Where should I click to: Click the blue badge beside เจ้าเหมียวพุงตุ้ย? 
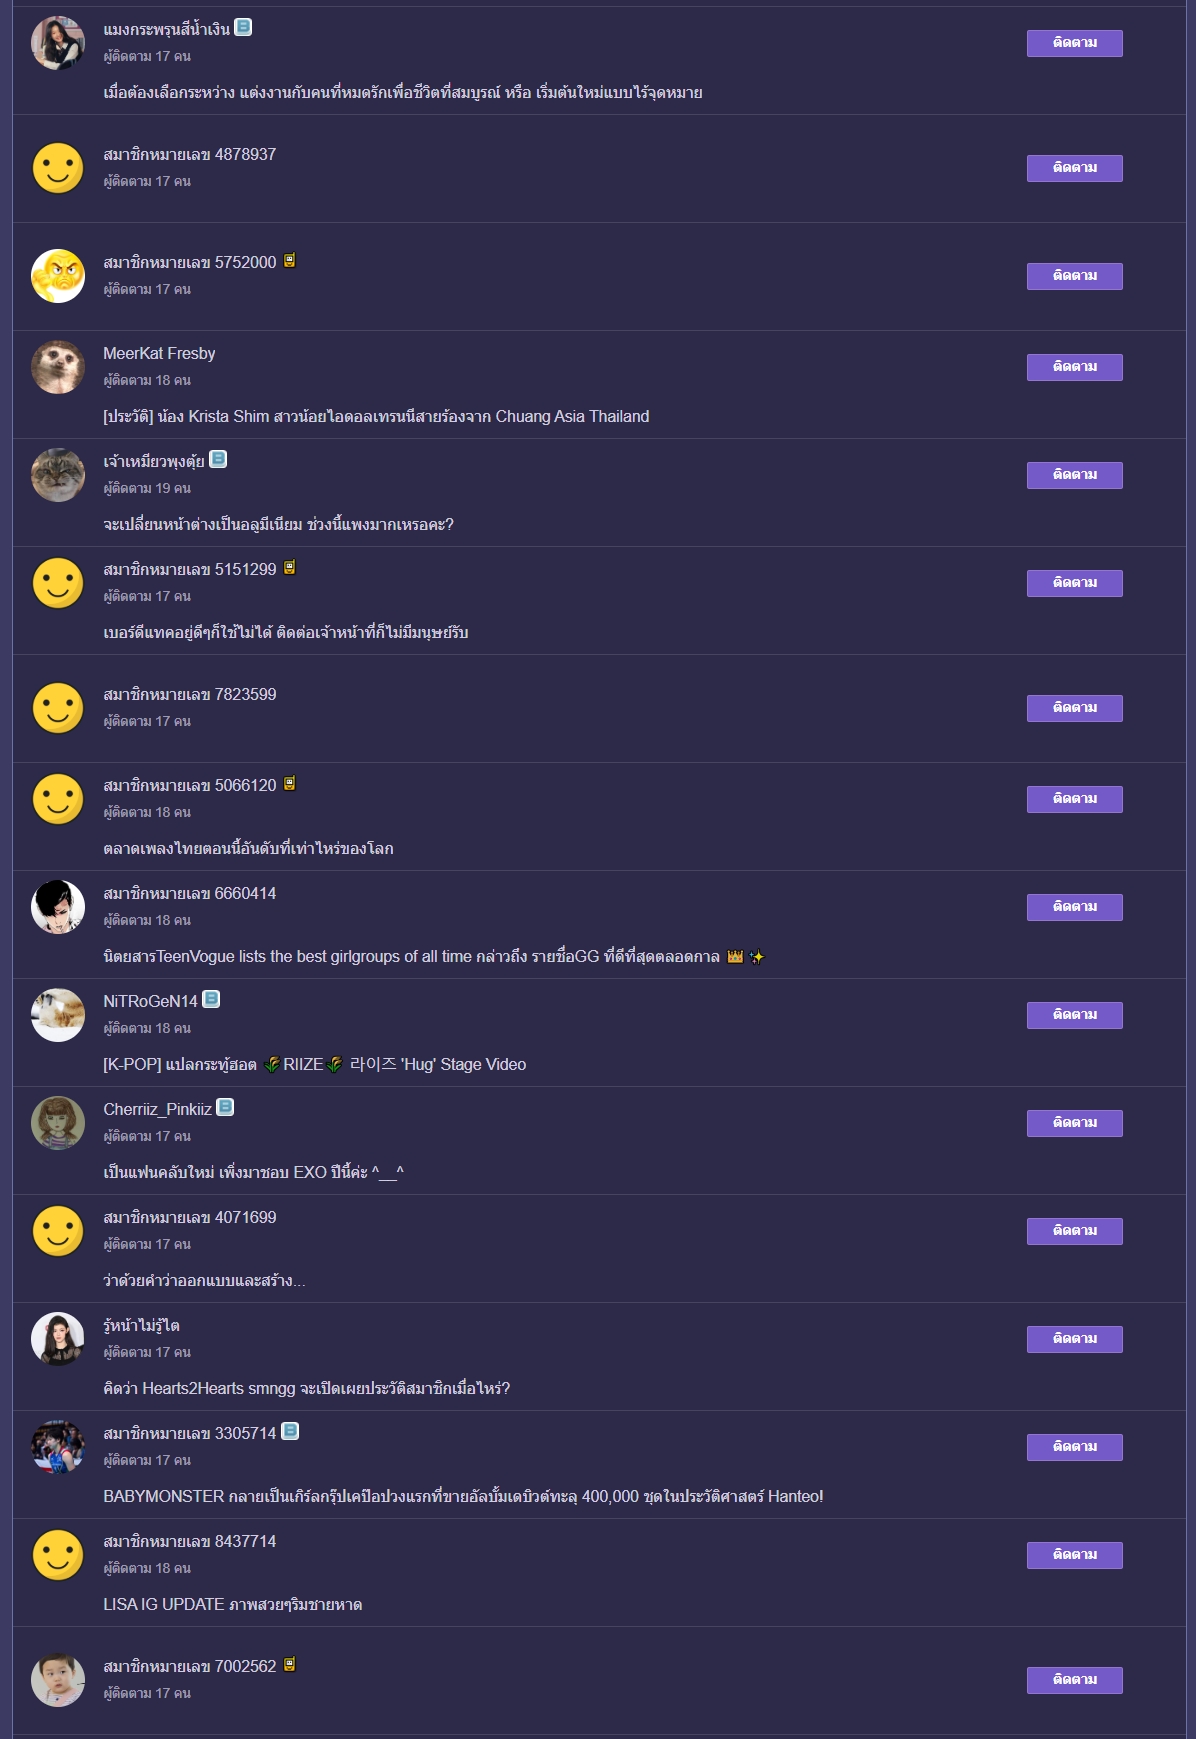(218, 459)
